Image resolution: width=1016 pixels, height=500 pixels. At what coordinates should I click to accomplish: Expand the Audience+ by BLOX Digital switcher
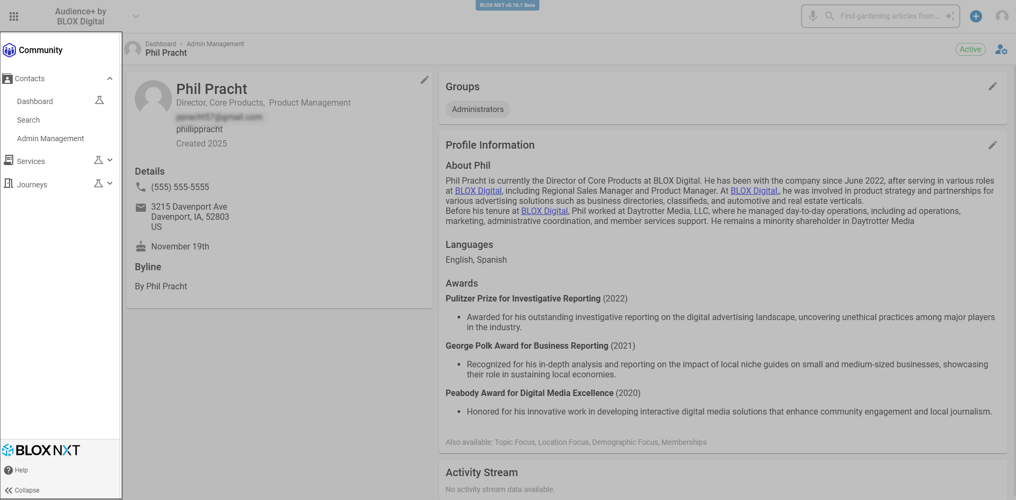click(135, 16)
